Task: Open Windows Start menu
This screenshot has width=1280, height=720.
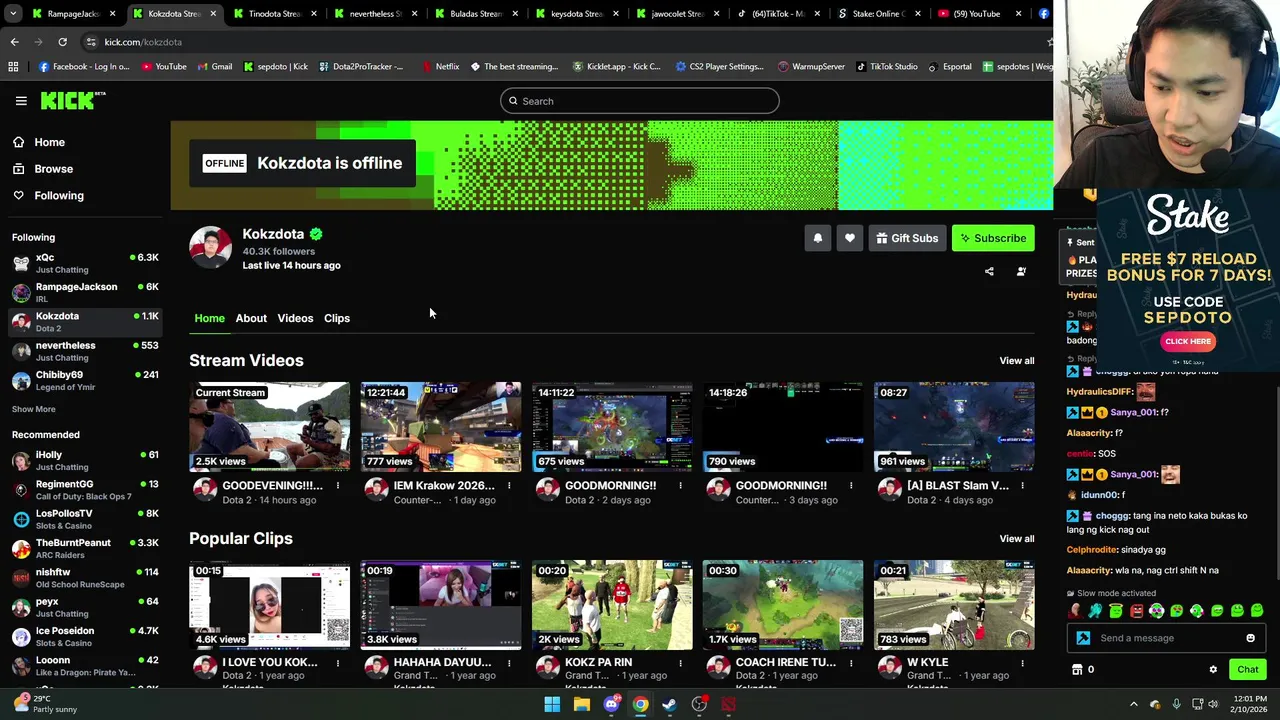Action: click(552, 704)
